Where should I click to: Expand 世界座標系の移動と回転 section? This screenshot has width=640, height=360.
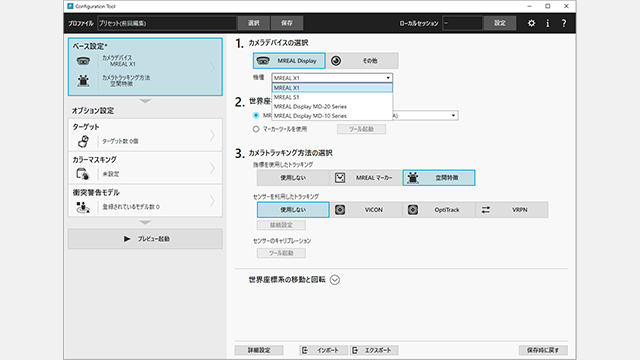335,280
